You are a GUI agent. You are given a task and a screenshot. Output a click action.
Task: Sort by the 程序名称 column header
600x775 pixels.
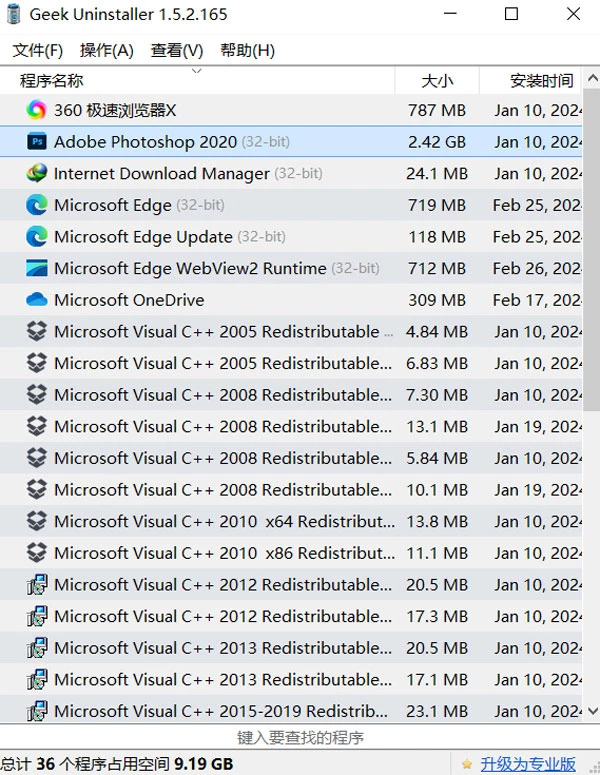point(198,80)
